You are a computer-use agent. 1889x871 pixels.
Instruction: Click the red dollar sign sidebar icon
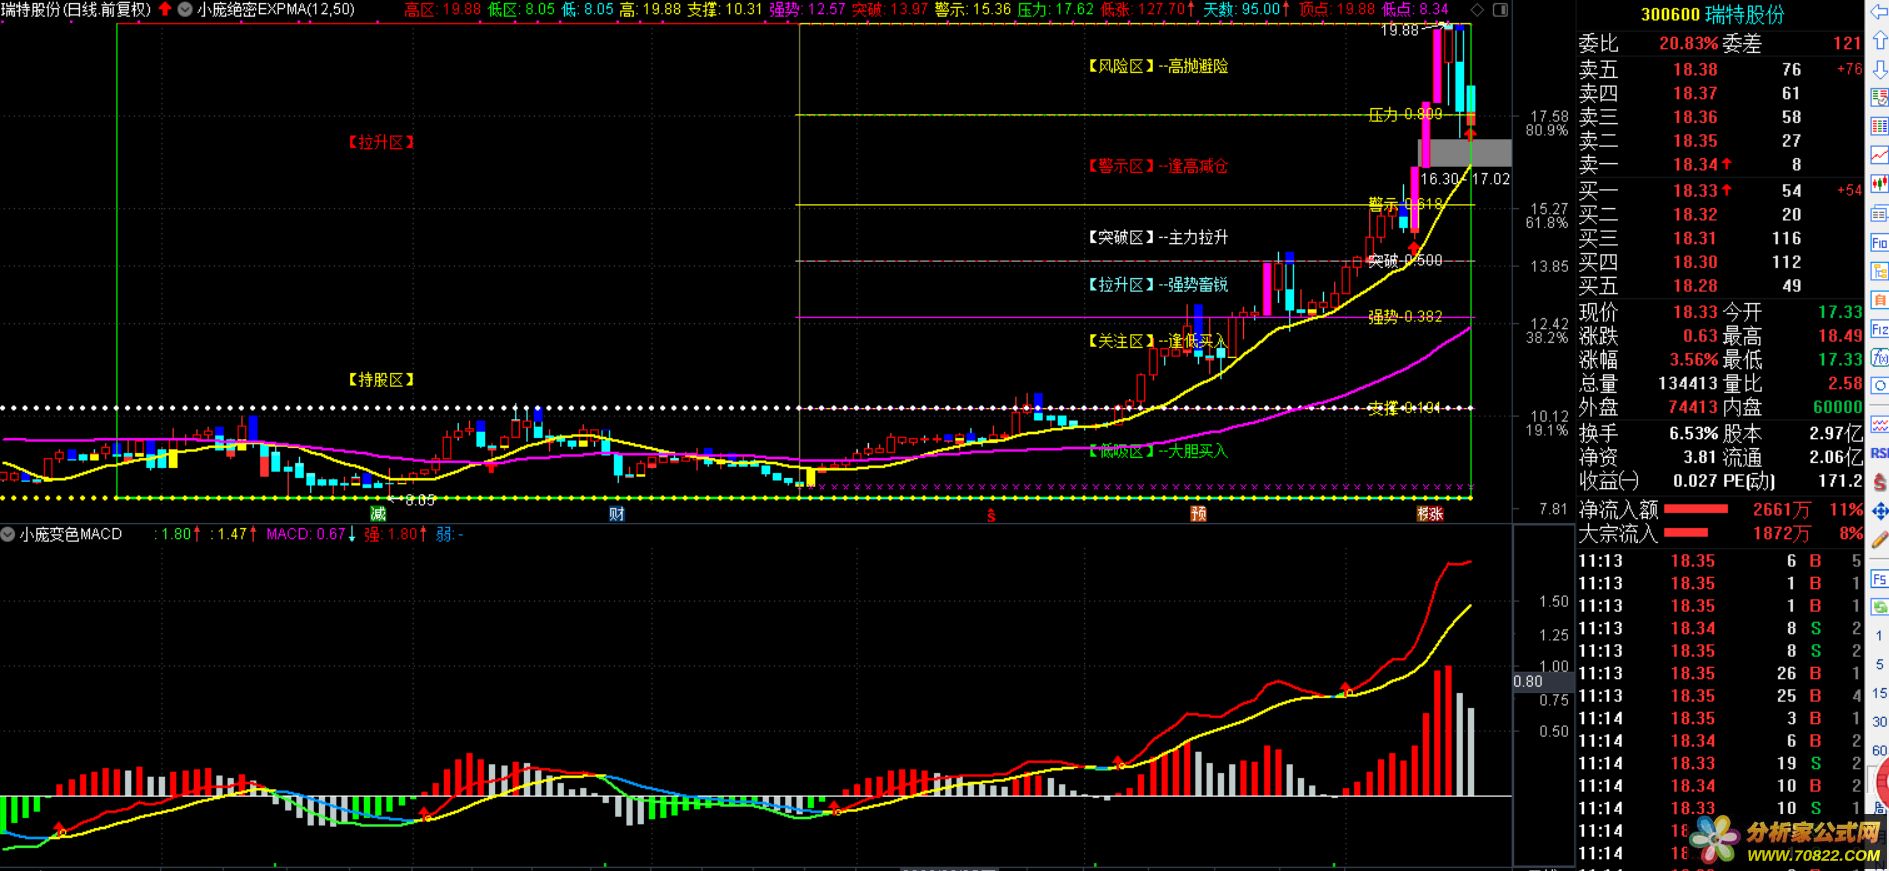(x=1879, y=482)
